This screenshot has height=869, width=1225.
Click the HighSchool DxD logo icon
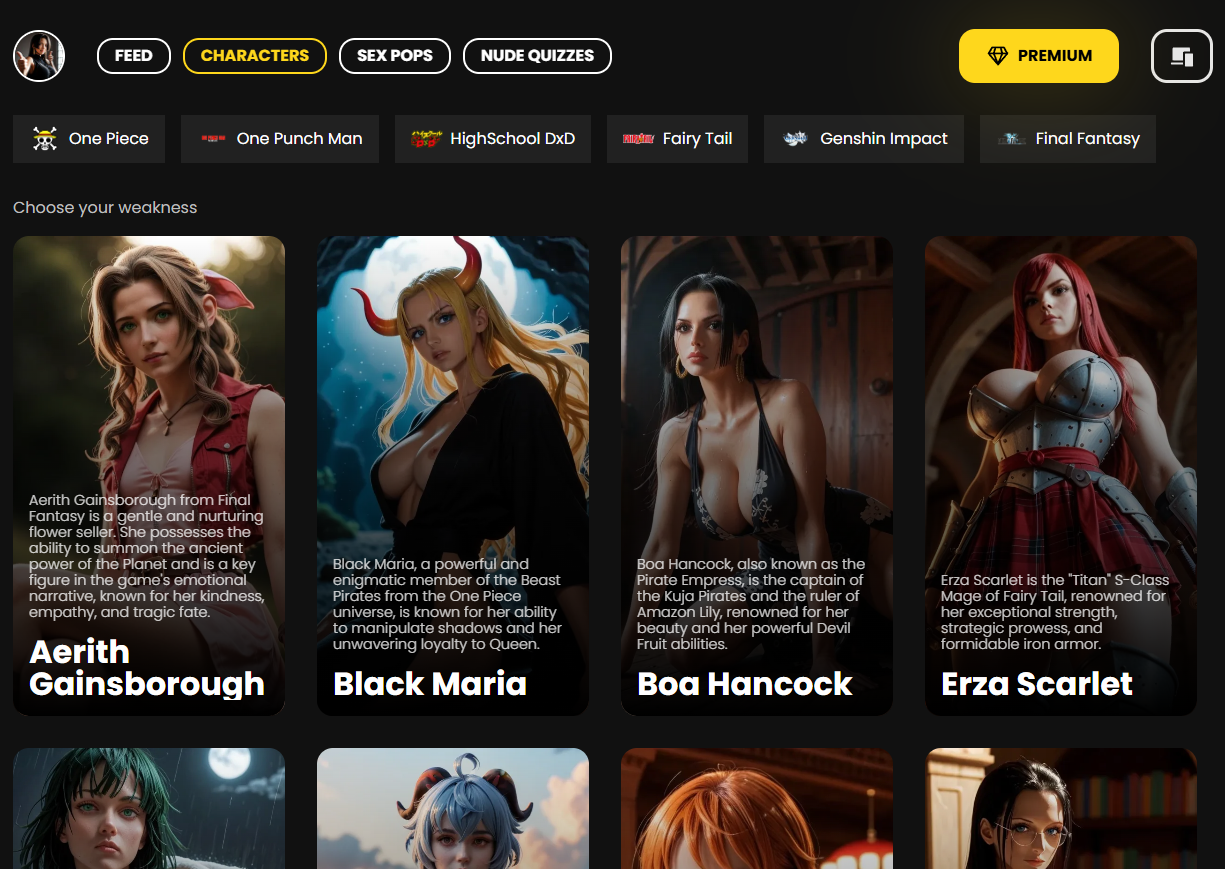point(427,139)
